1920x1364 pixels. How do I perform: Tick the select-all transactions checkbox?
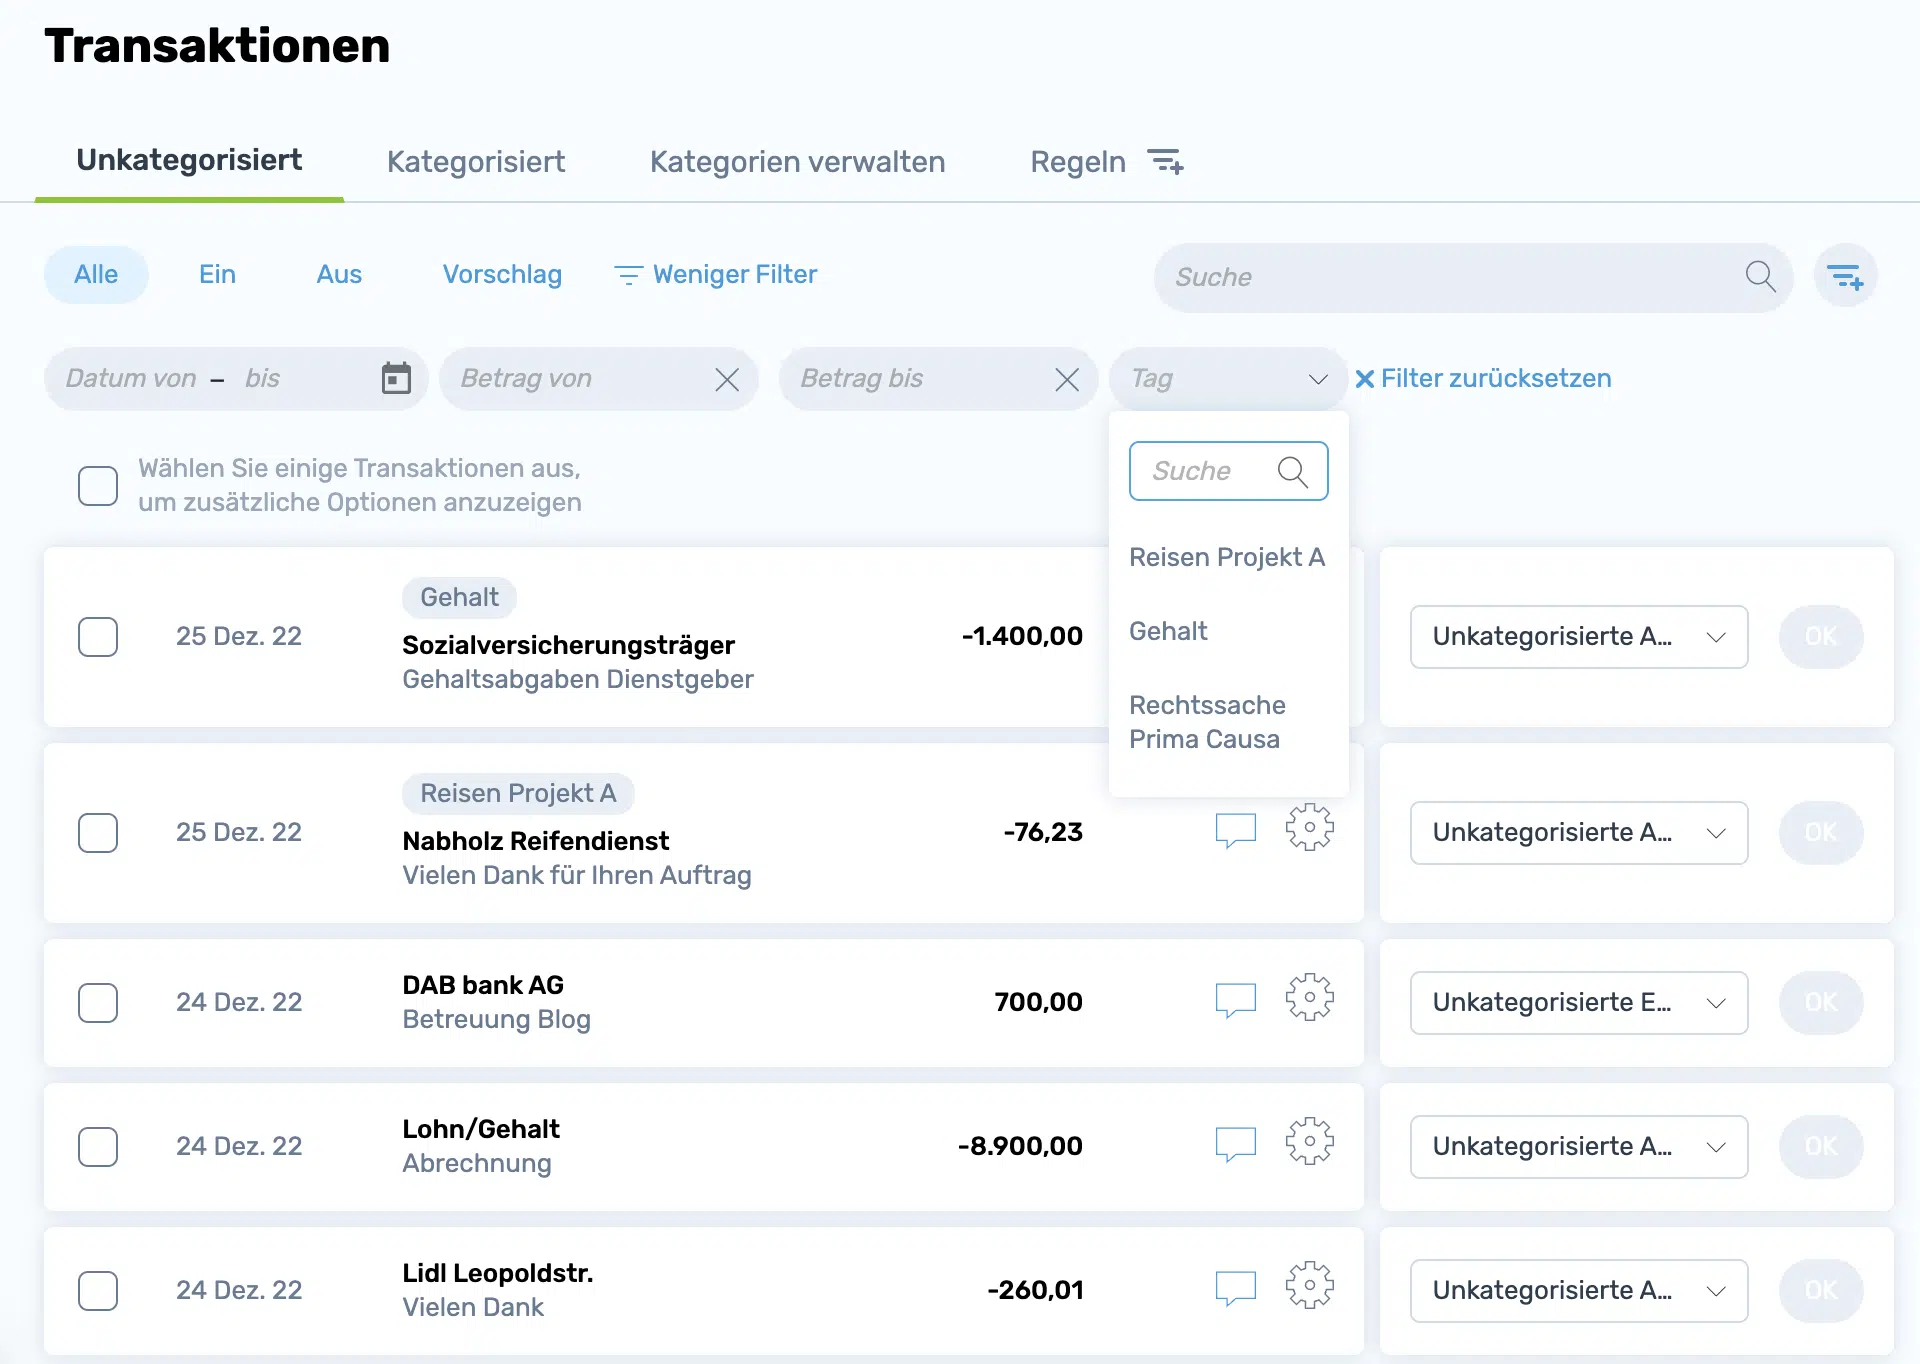coord(98,486)
